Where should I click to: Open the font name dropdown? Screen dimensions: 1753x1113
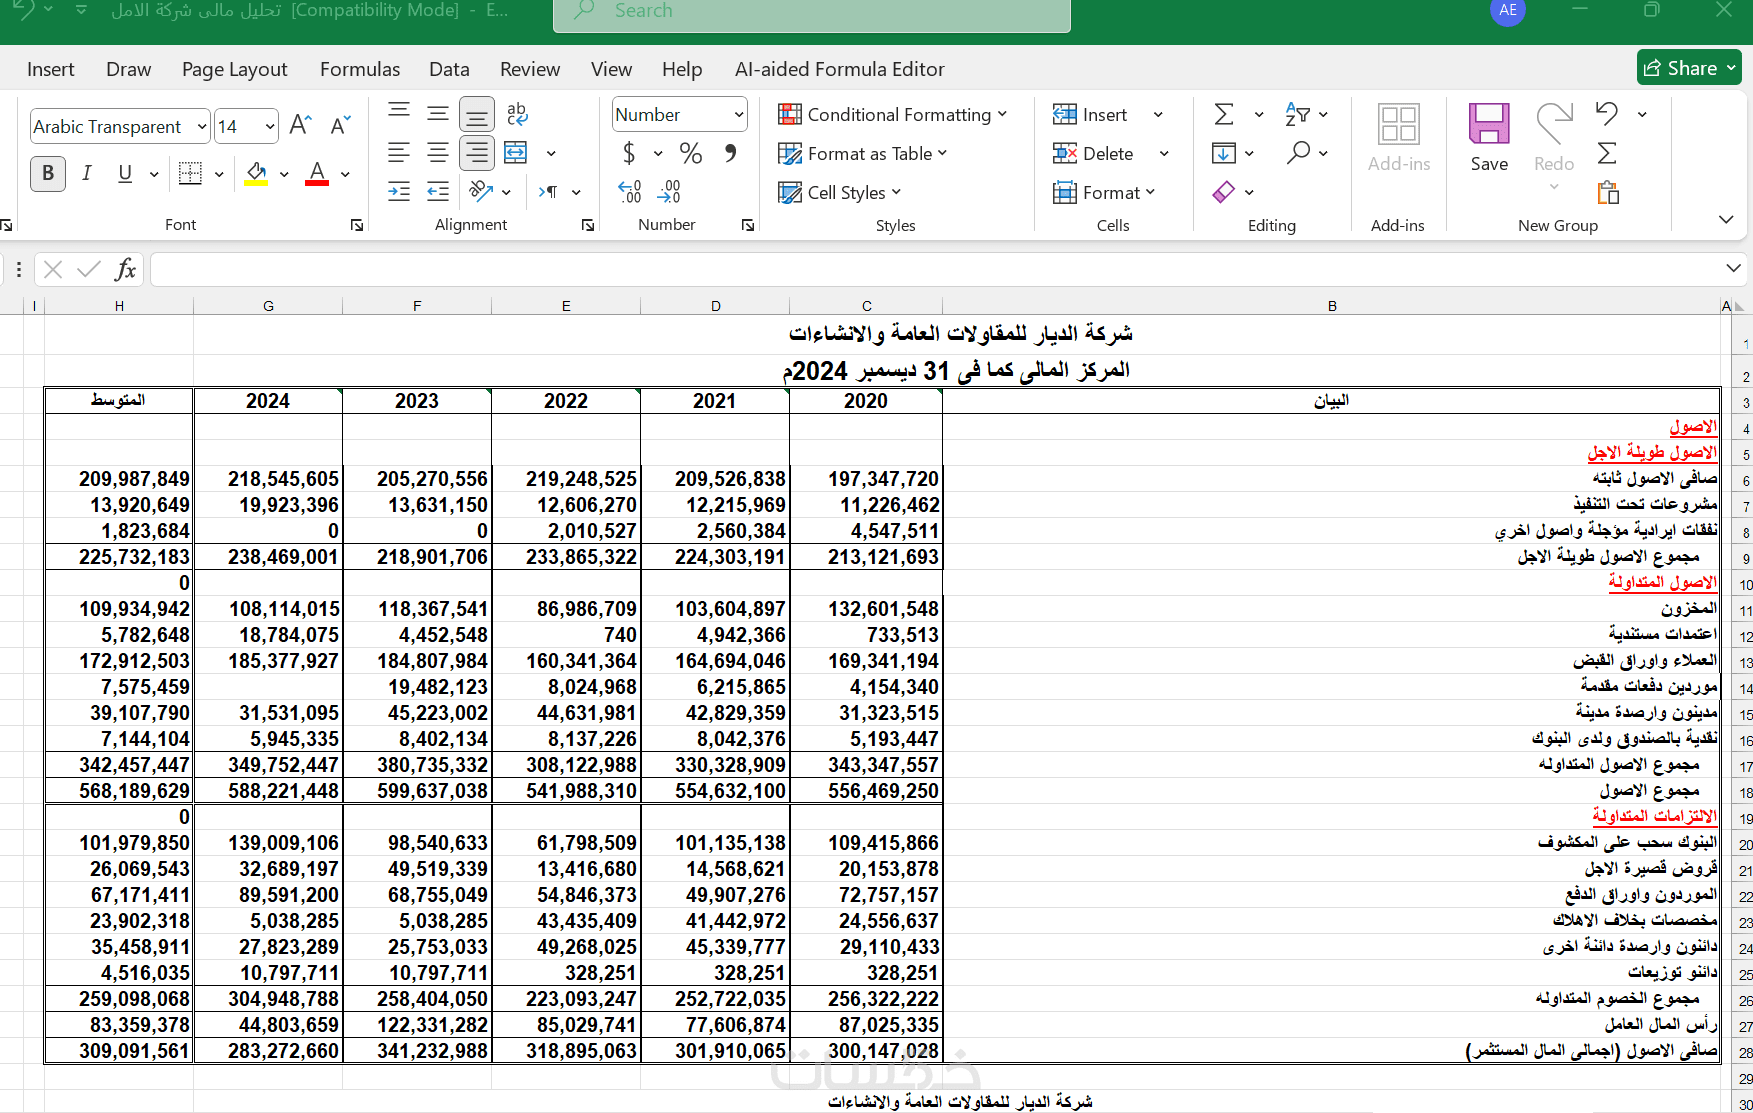(x=202, y=127)
